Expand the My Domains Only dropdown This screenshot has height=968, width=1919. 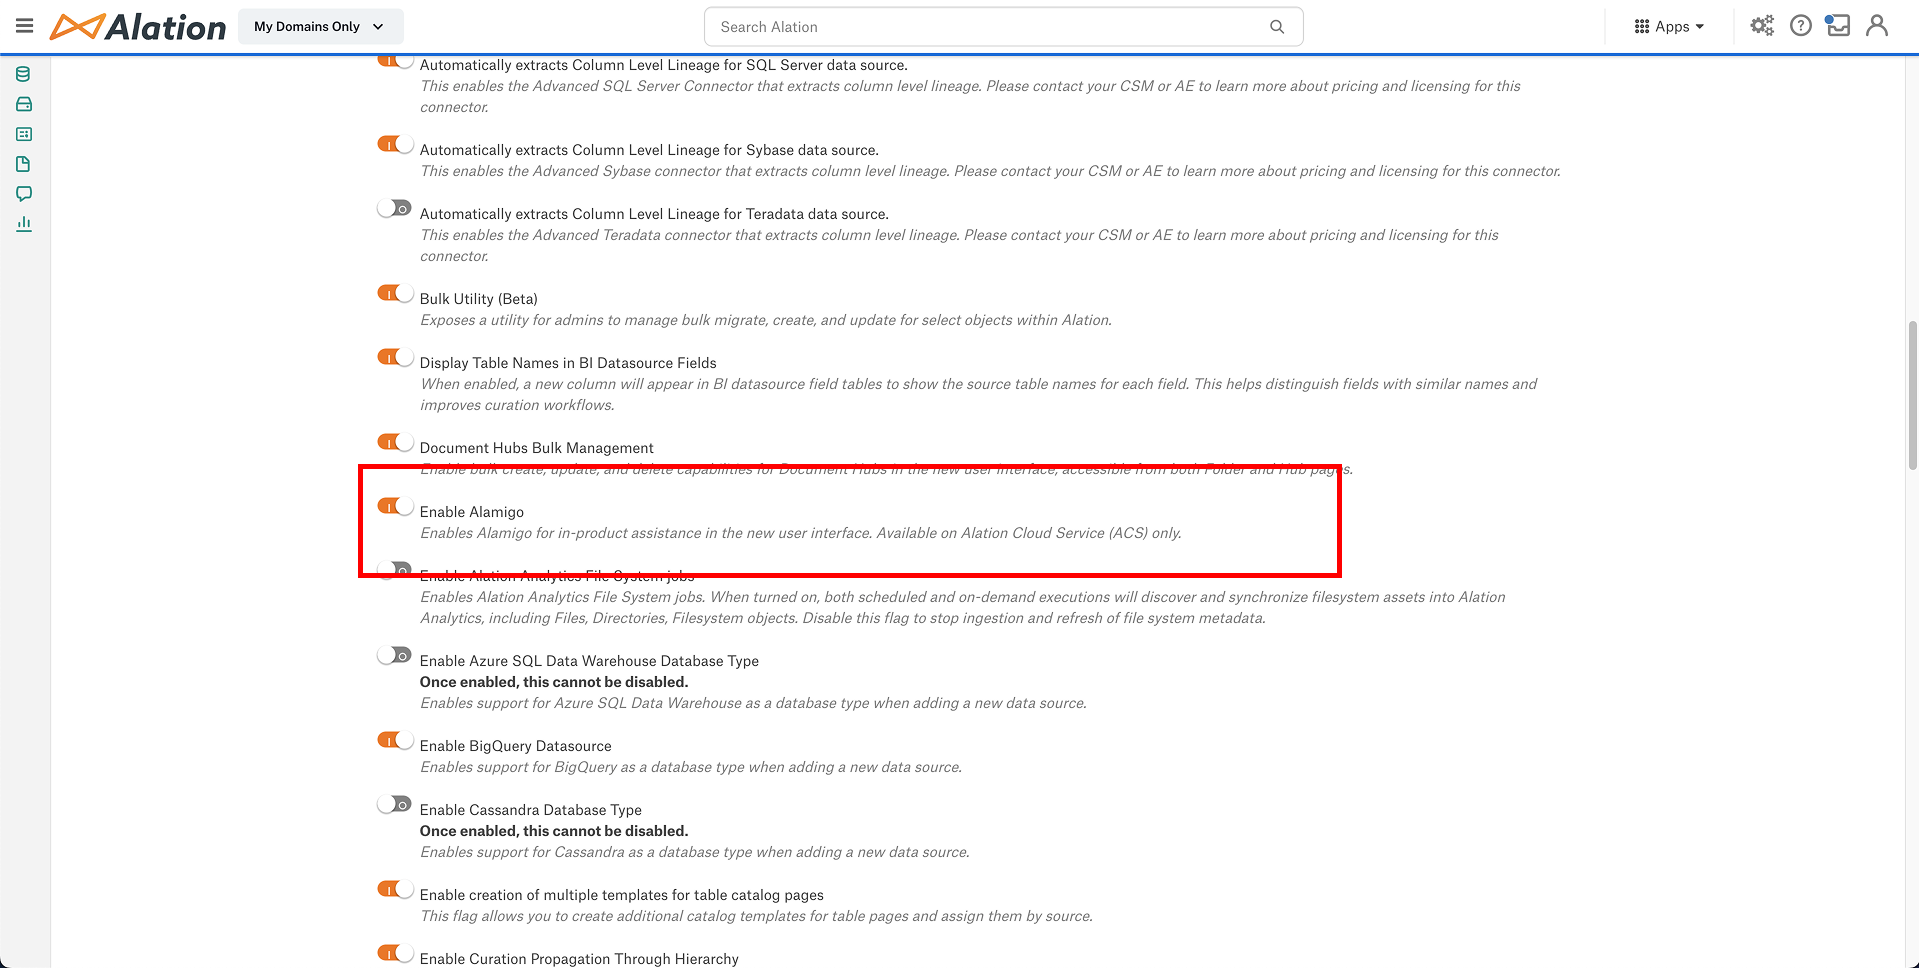(x=320, y=27)
